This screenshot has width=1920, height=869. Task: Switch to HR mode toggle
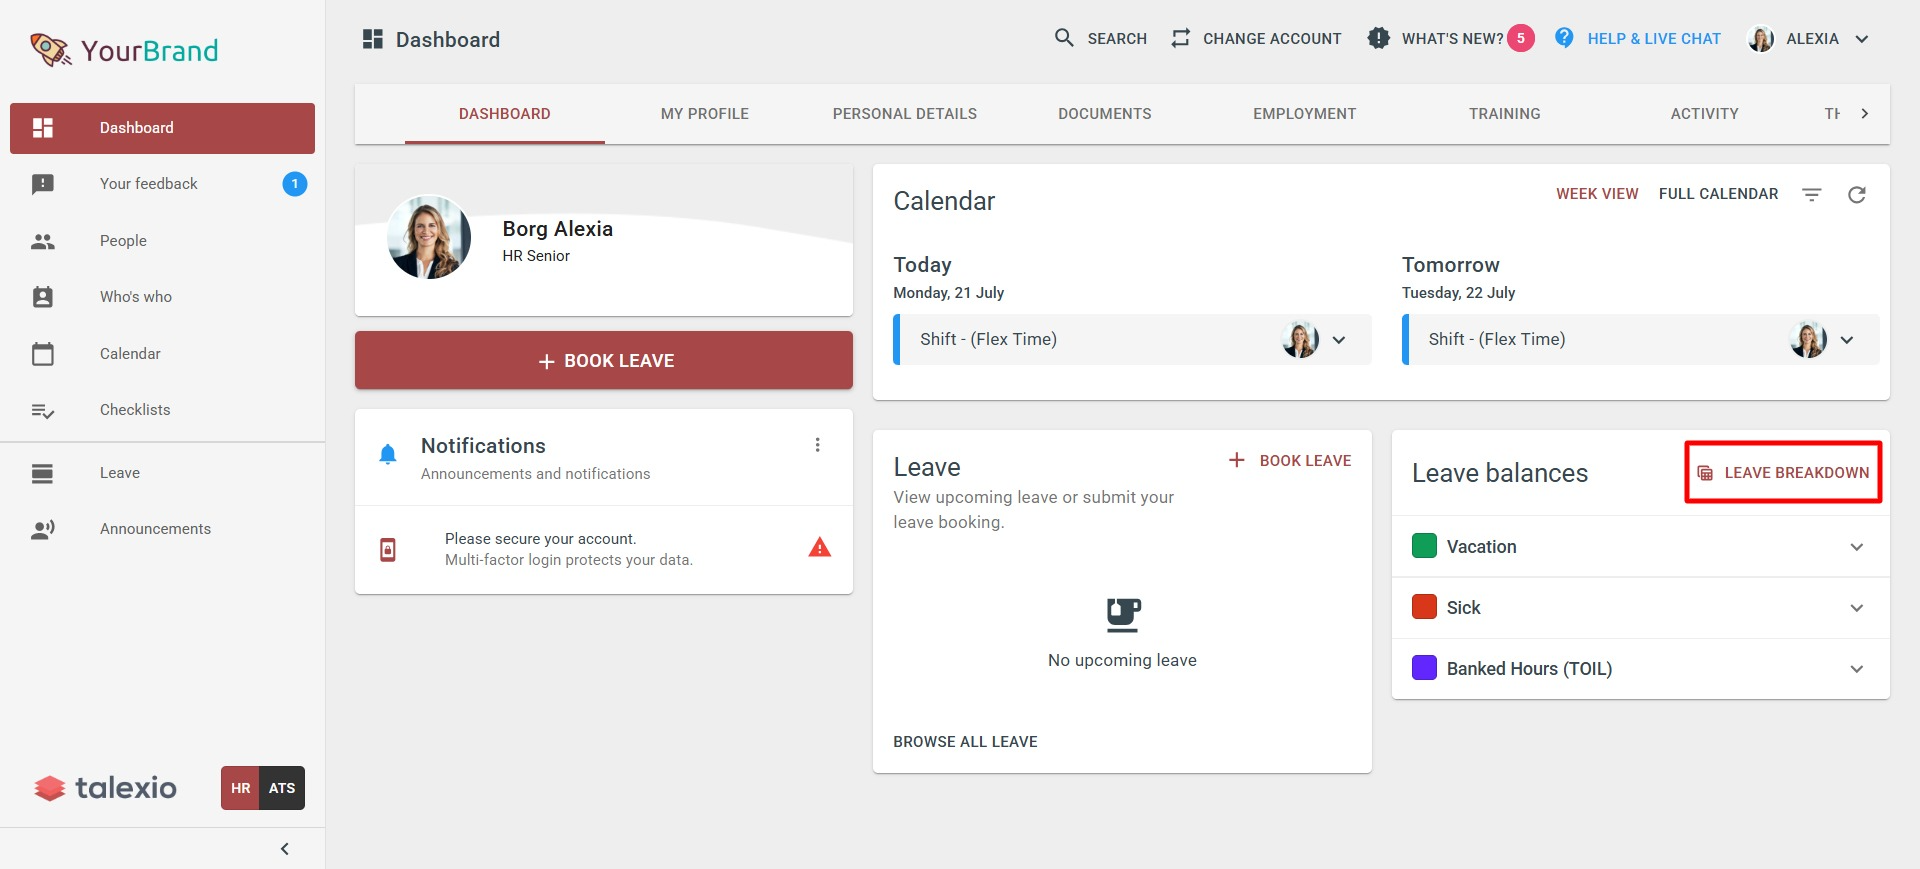tap(240, 788)
